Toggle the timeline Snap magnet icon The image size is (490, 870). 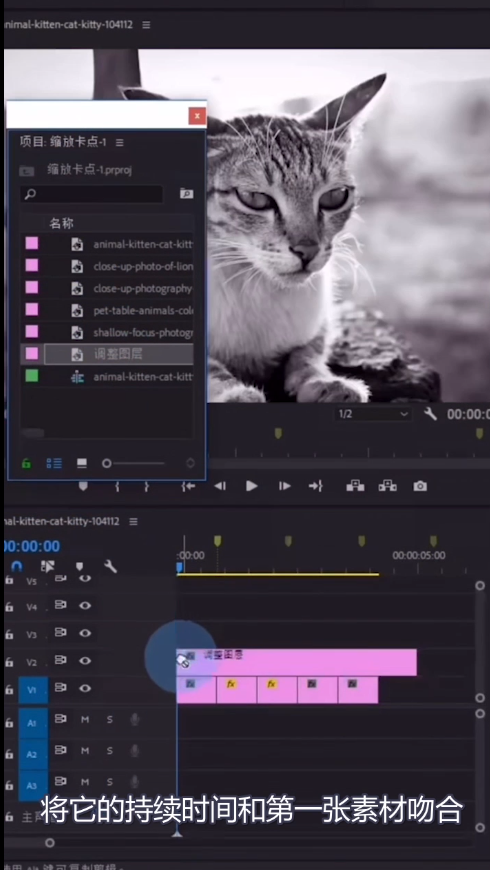[17, 566]
